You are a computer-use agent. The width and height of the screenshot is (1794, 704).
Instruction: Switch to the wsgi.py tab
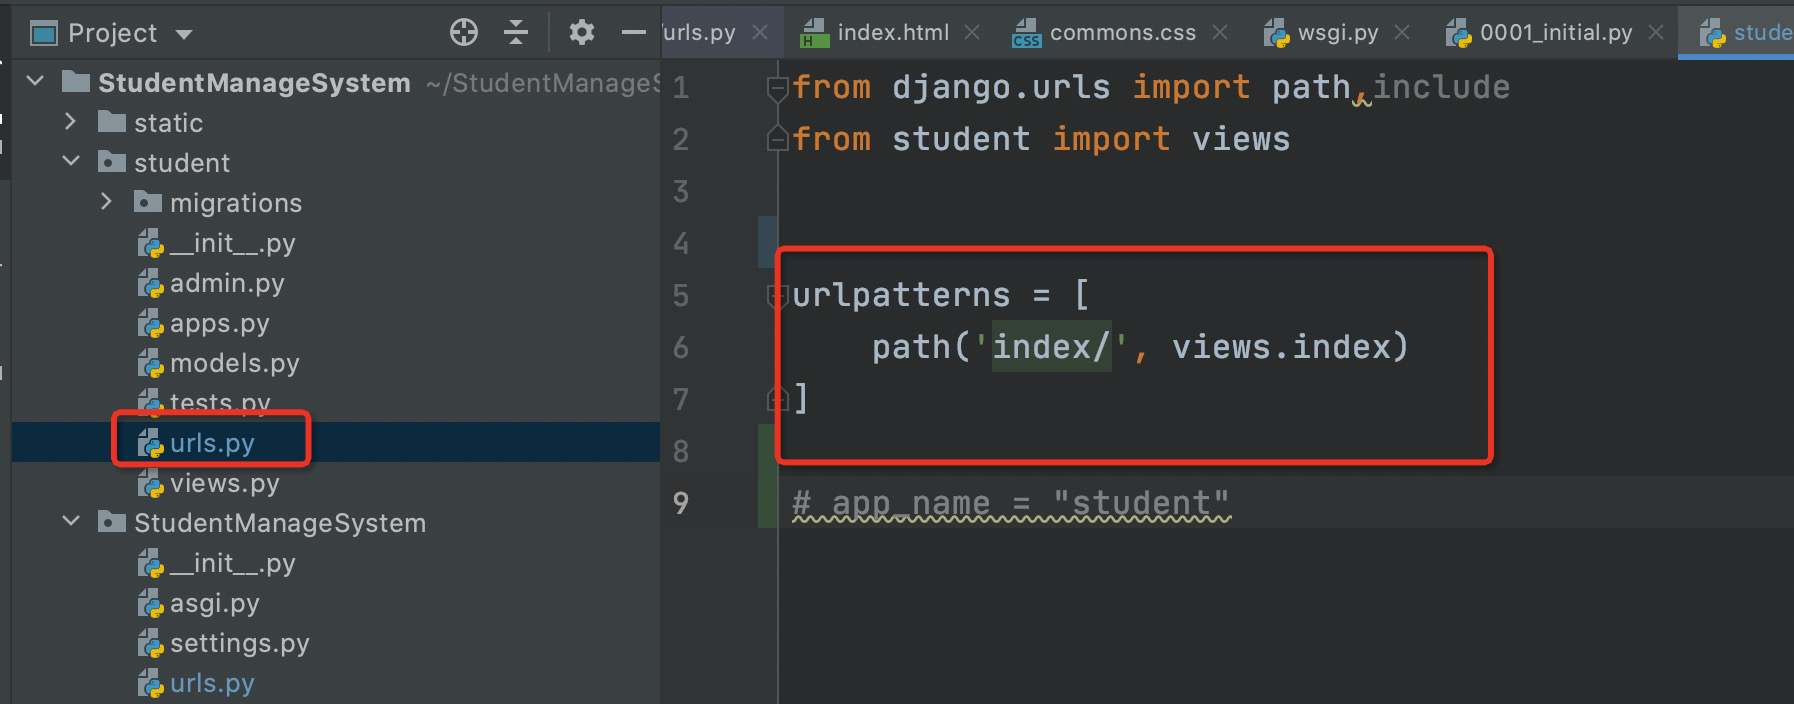pos(1338,33)
